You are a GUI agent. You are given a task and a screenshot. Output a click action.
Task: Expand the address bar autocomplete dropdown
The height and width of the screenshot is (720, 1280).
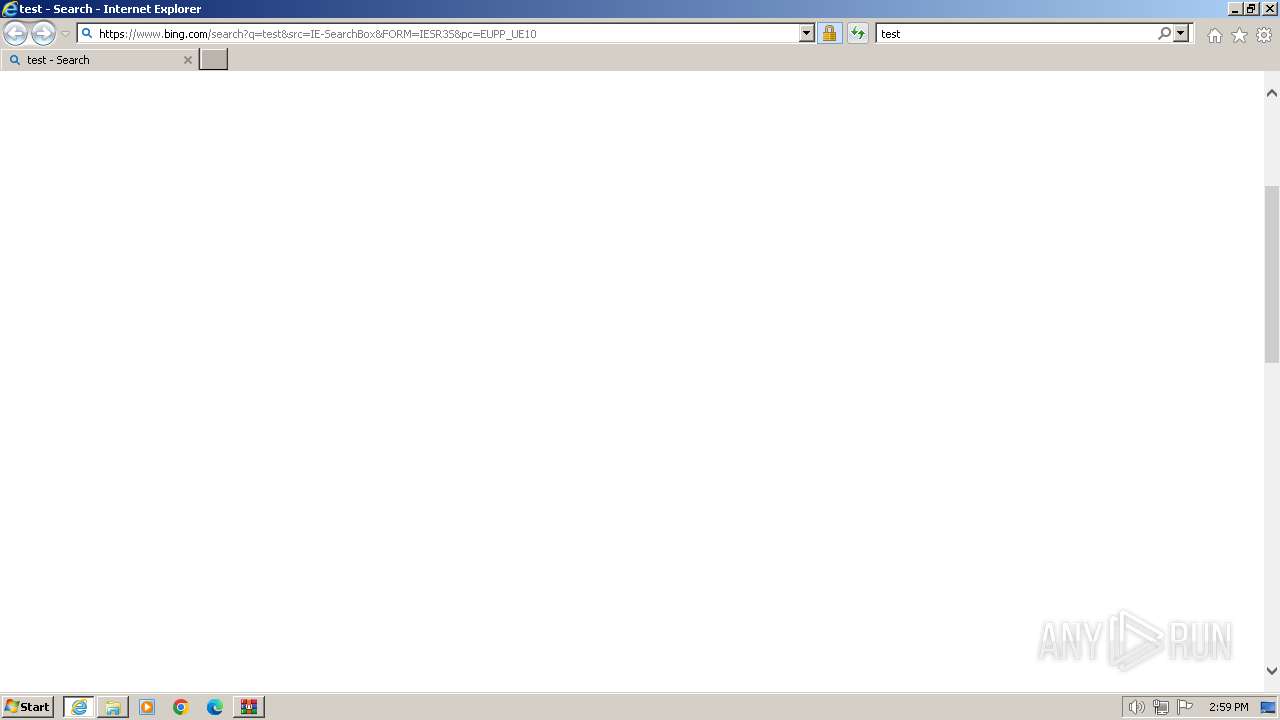[807, 34]
